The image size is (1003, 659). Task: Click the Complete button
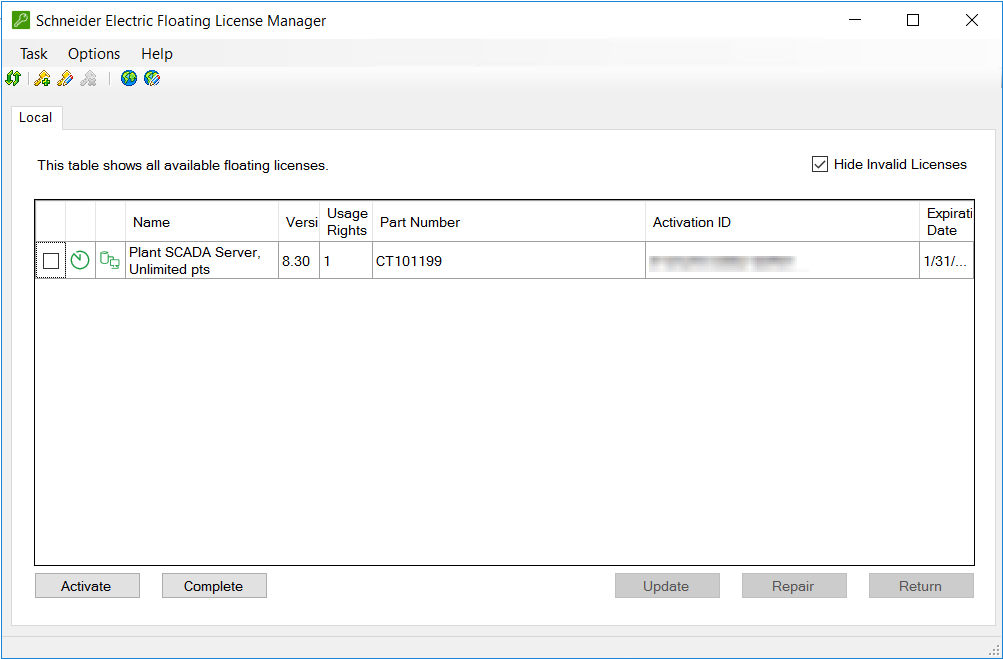click(214, 586)
